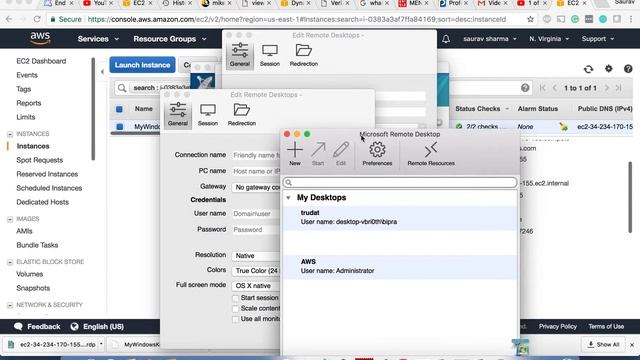Select General tab in back Edit Remote Desktops window
This screenshot has width=640, height=360.
point(240,55)
